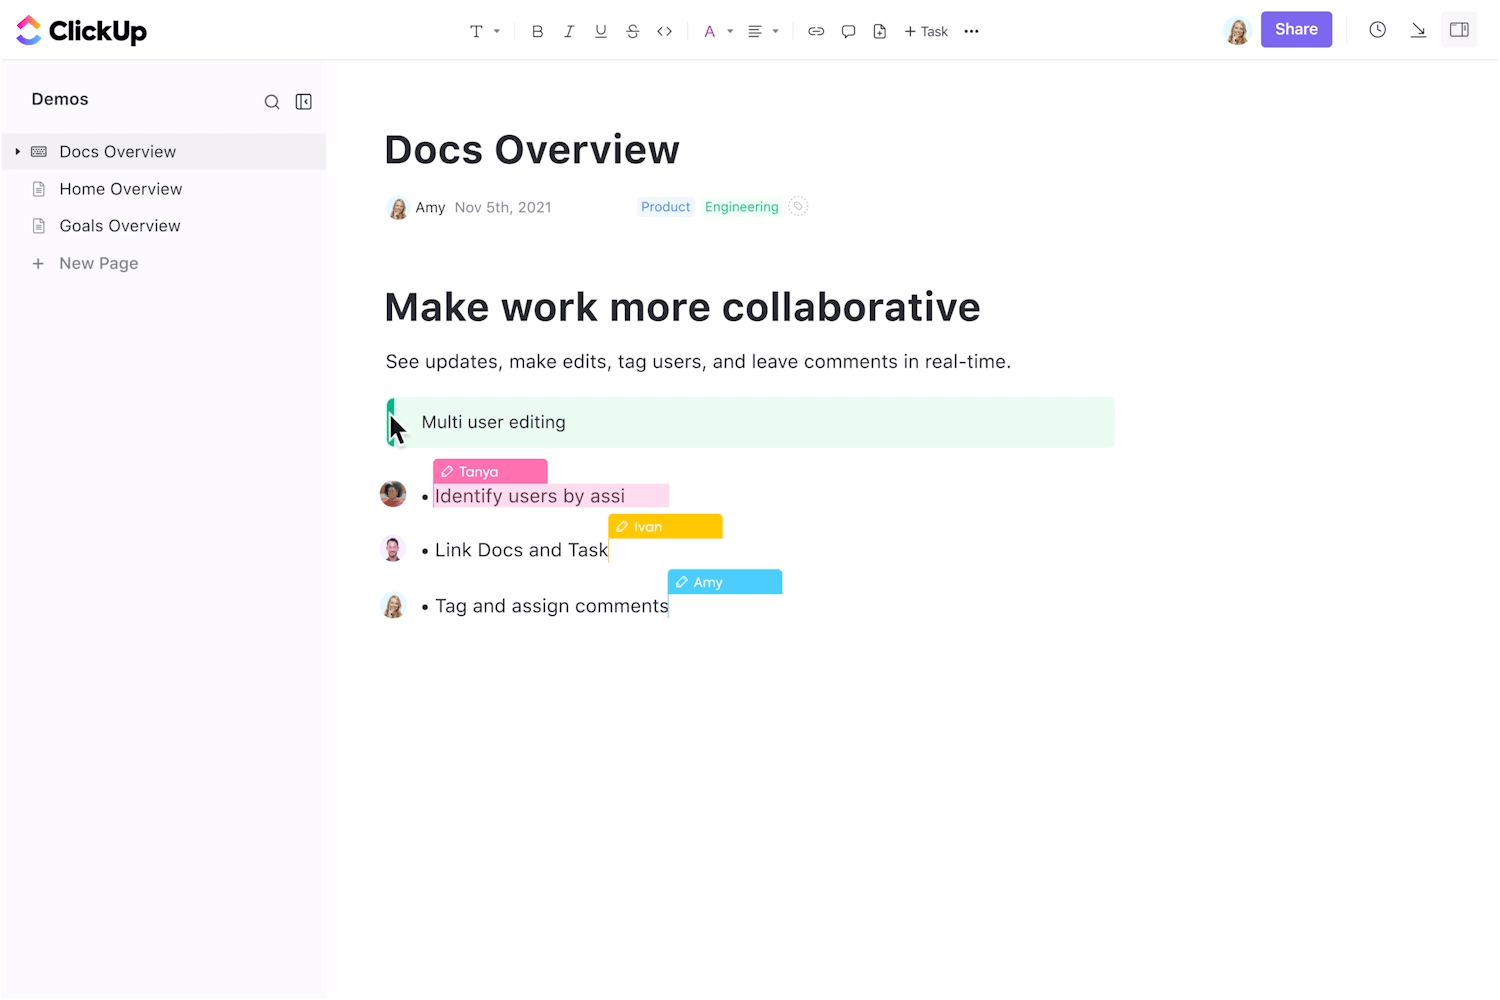Click the Docs Overview title field

(532, 150)
